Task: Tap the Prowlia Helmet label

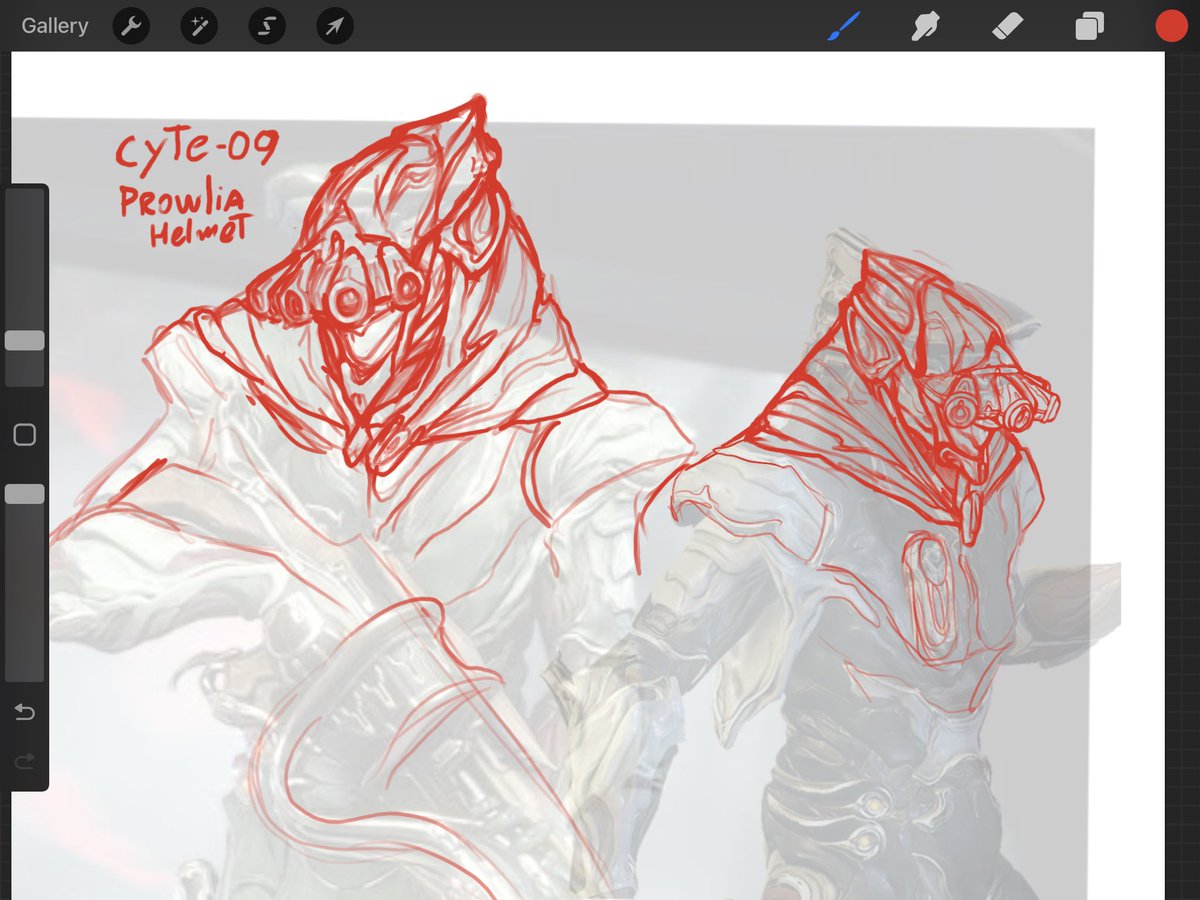Action: (182, 212)
